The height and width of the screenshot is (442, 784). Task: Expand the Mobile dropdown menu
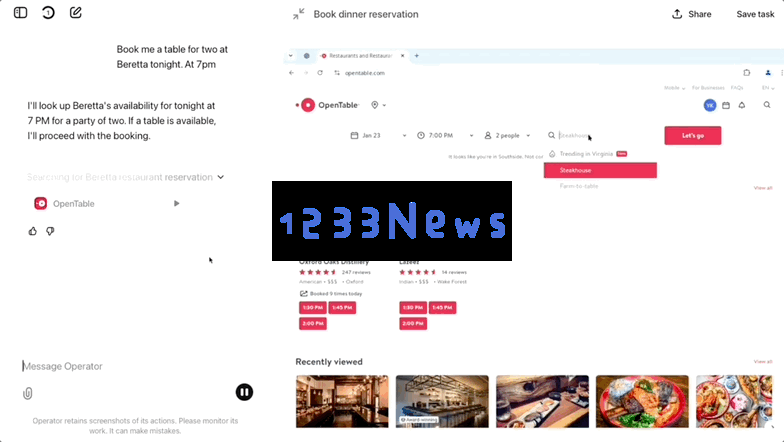coord(674,88)
